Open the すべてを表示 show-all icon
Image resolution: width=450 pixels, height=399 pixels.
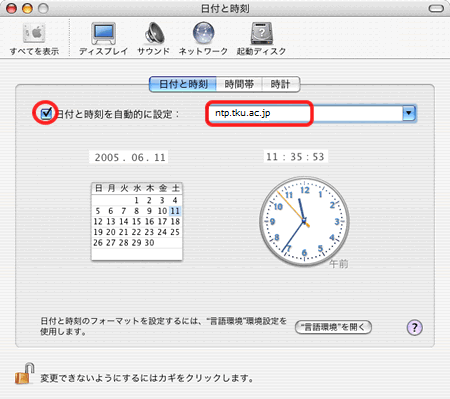pyautogui.click(x=34, y=39)
